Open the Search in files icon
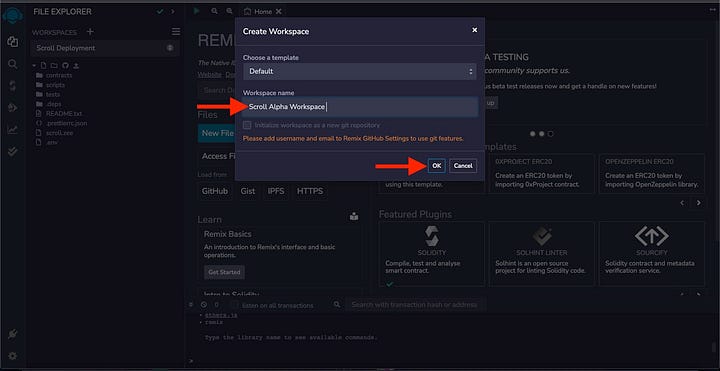This screenshot has height=371, width=720. (x=12, y=64)
